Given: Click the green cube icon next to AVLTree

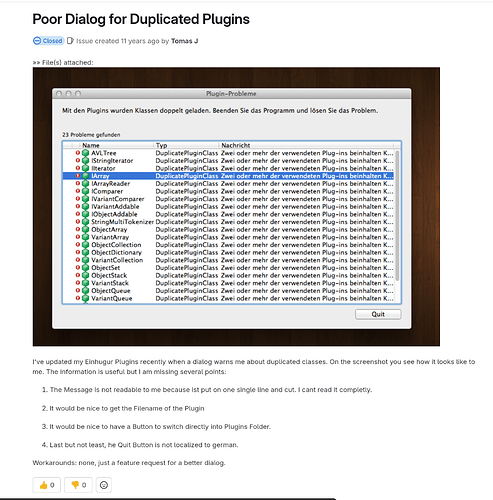Looking at the screenshot, I should point(86,153).
